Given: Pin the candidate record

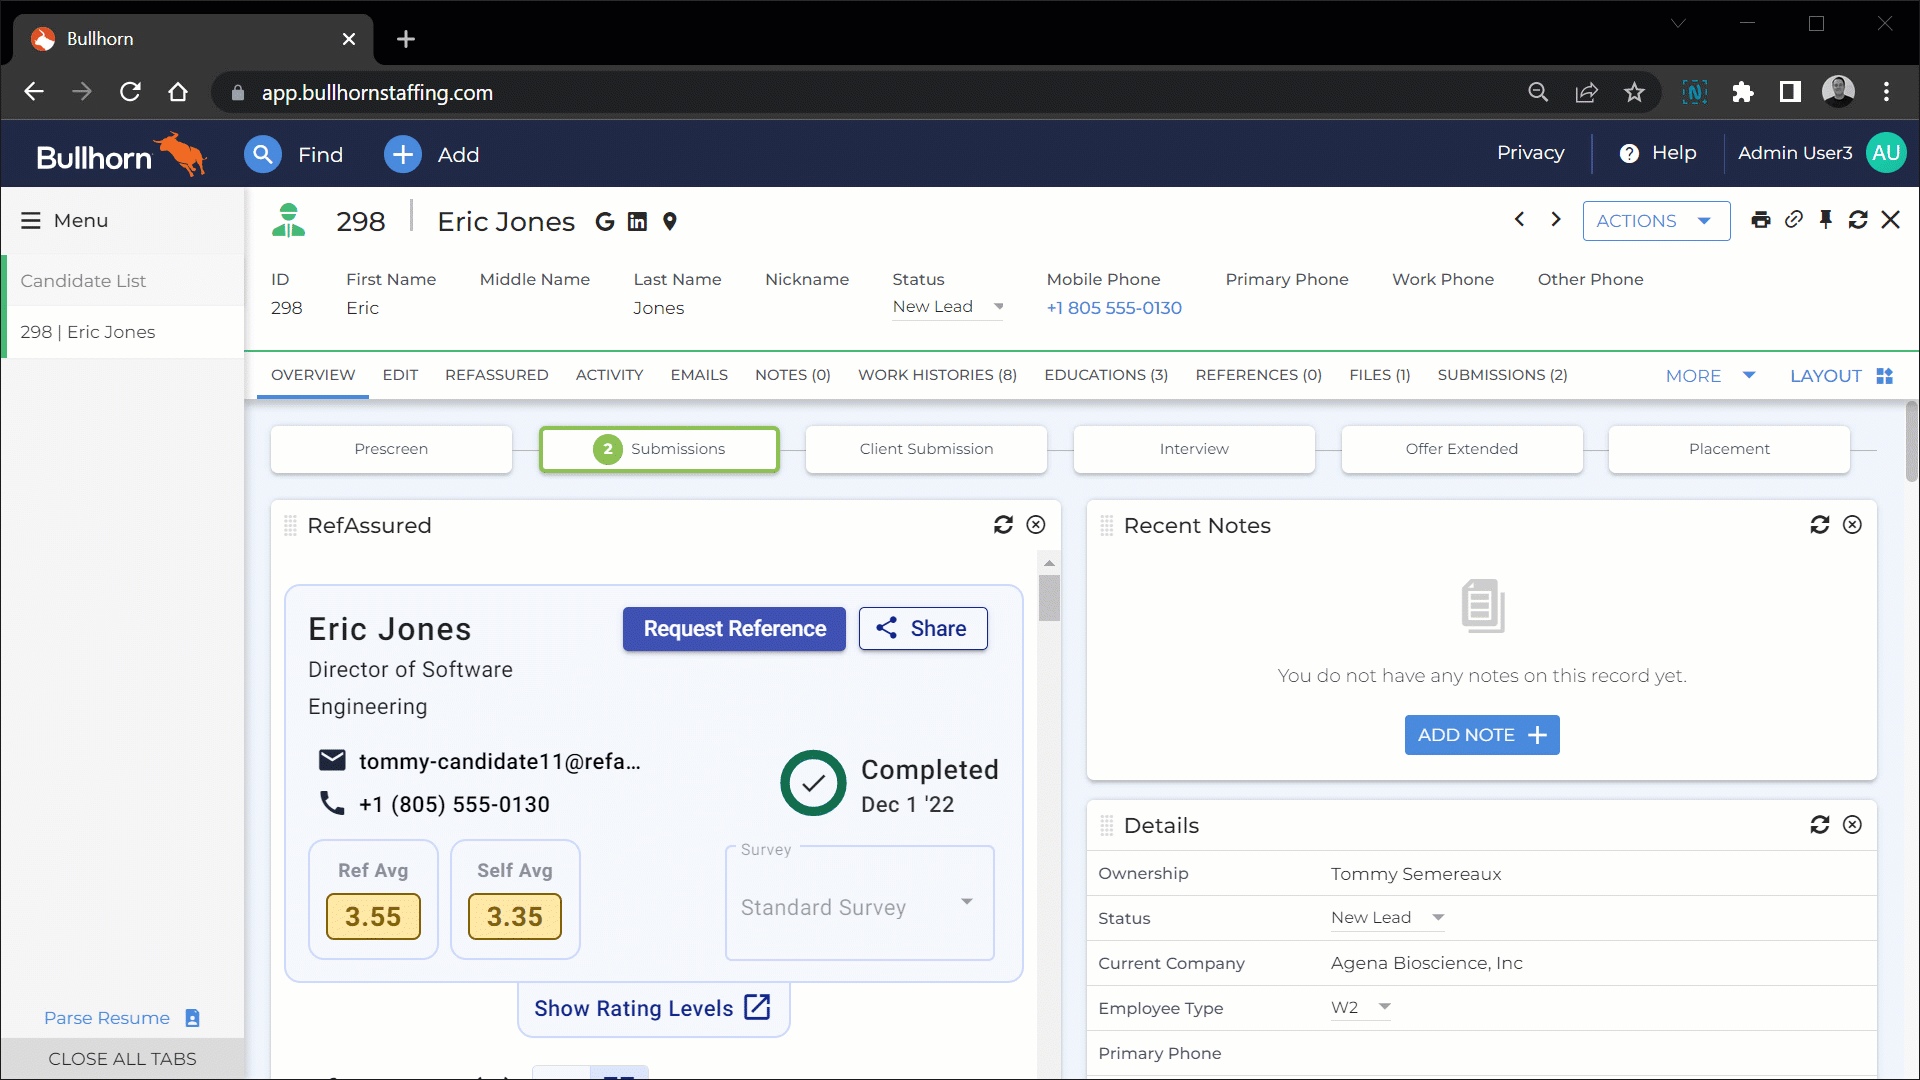Looking at the screenshot, I should (1826, 219).
